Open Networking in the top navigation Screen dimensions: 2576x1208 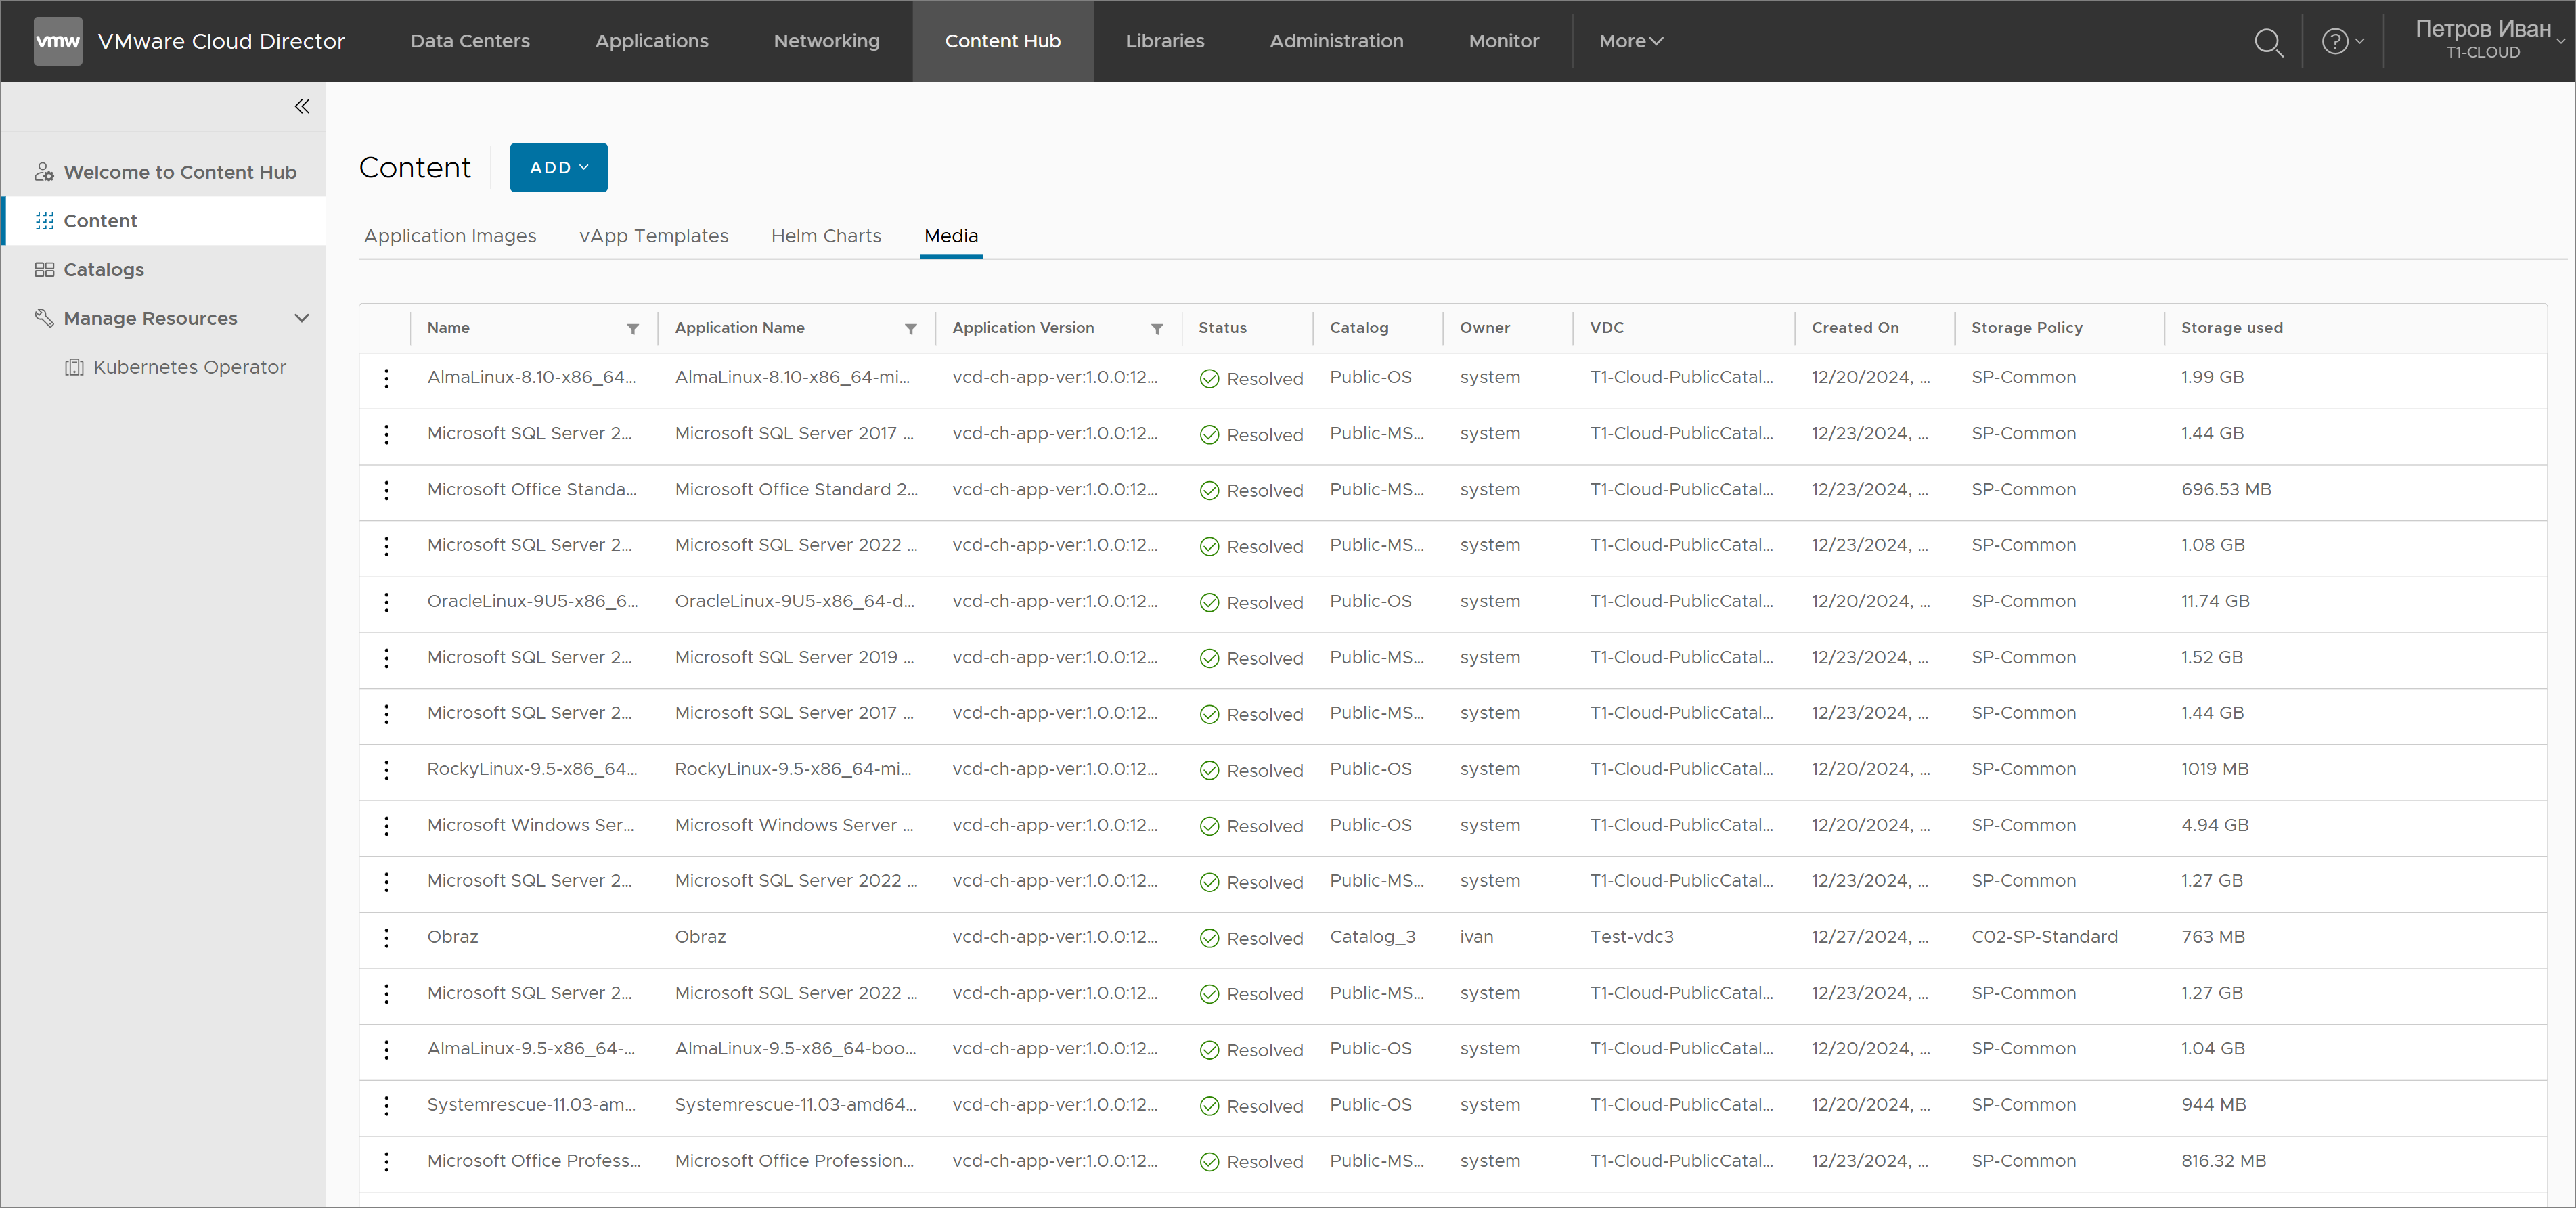click(x=827, y=41)
